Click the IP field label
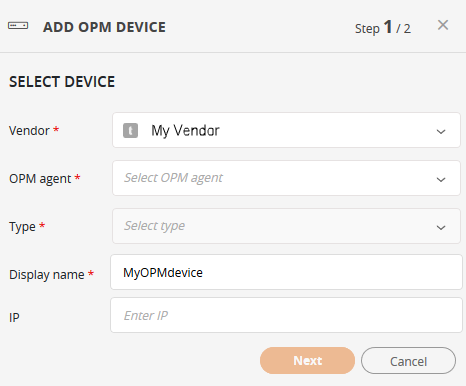 point(14,317)
